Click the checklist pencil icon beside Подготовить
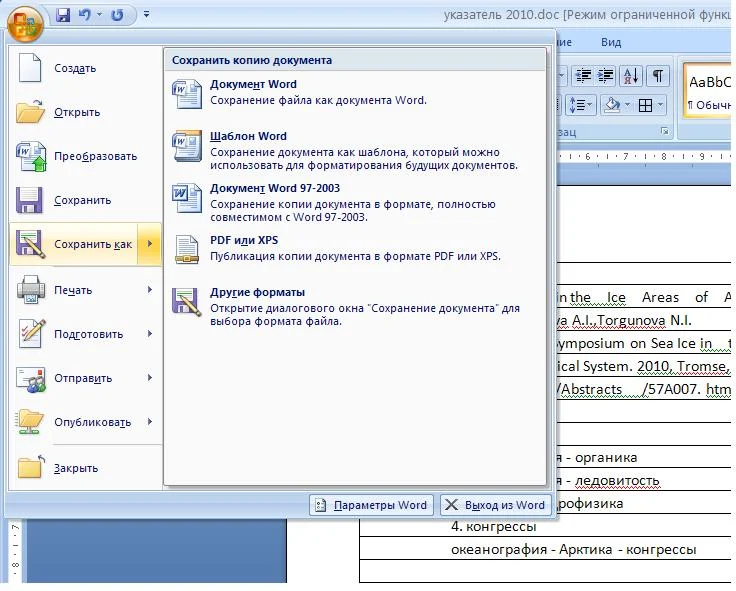Image resolution: width=736 pixels, height=591 pixels. point(32,333)
